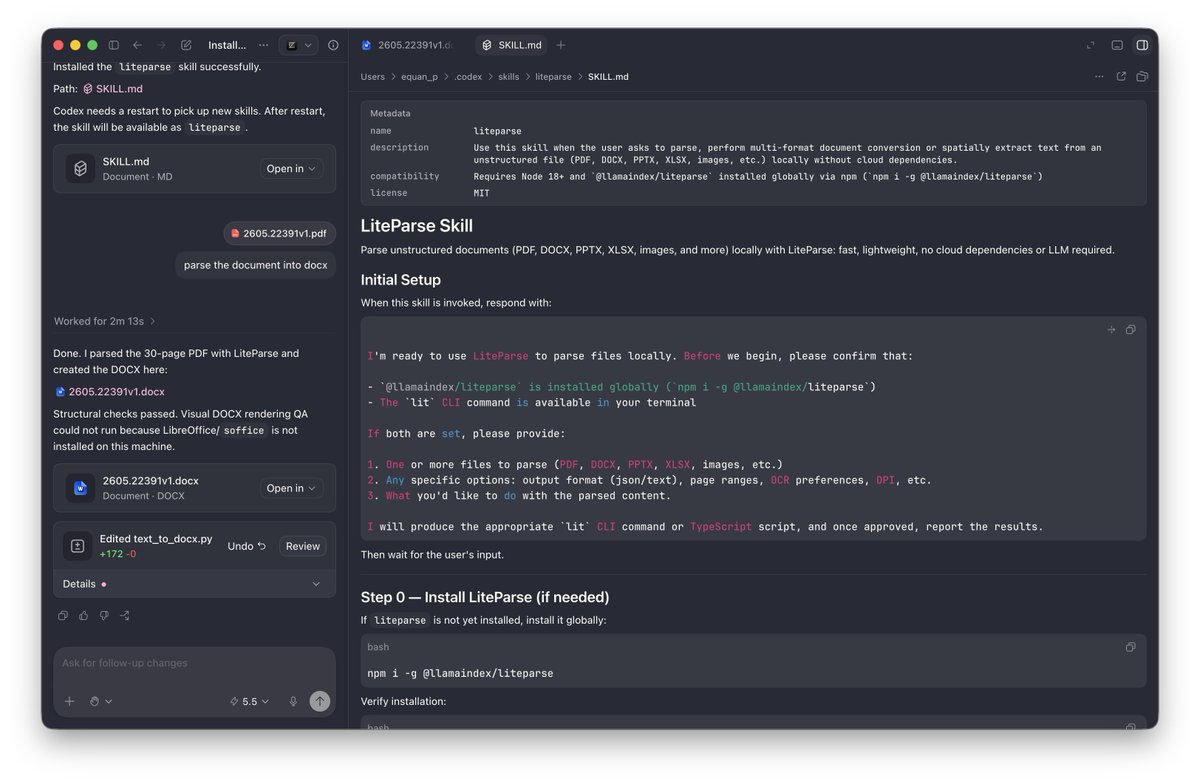Screen dimensions: 1200x784
Task: Click equan_p in the breadcrumb
Action: (x=420, y=77)
